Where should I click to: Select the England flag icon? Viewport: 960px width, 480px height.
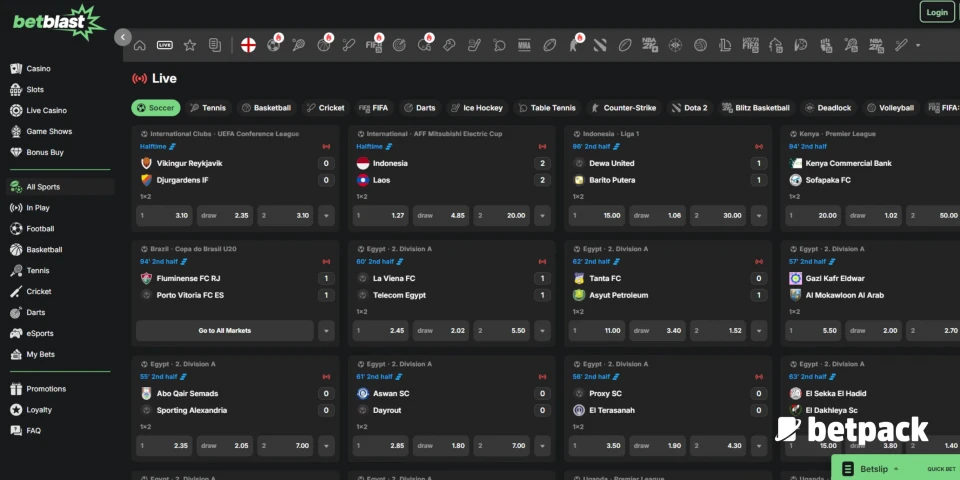click(248, 45)
